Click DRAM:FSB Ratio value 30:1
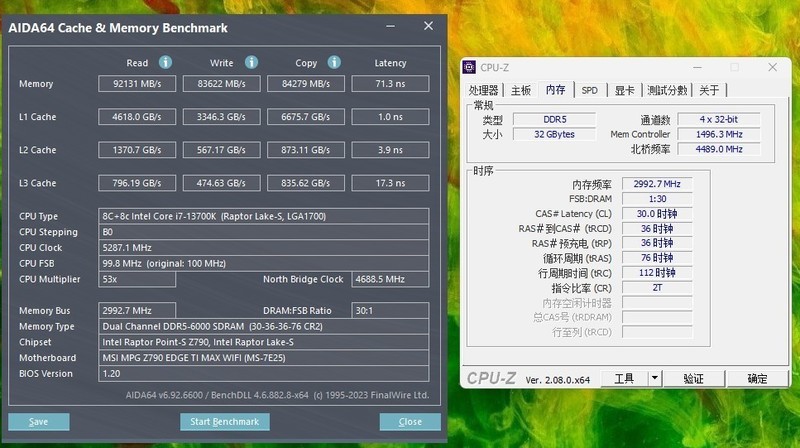Screen dimensions: 800x448 [390, 310]
